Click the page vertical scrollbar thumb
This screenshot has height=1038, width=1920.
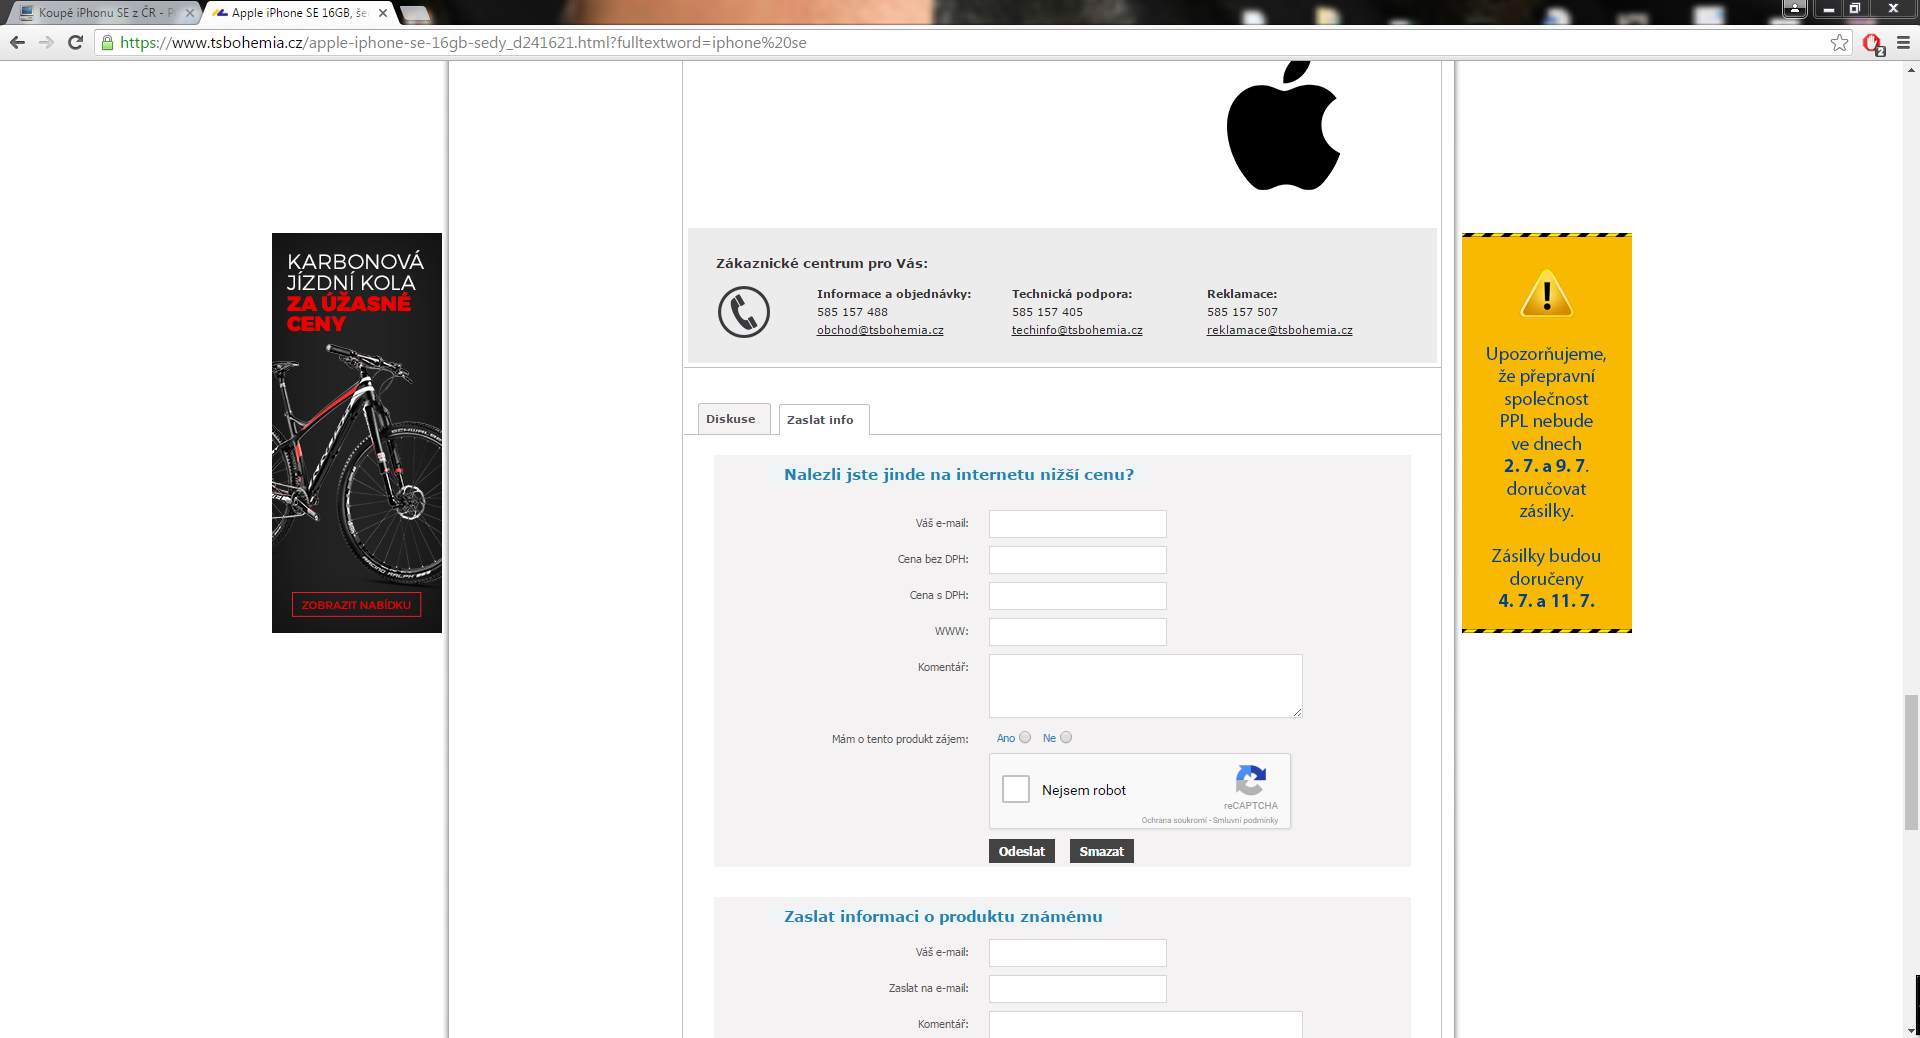point(1911,762)
